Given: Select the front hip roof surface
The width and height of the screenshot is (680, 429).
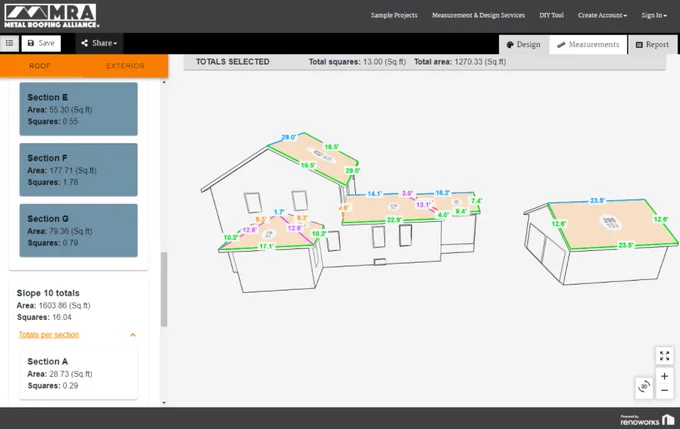Looking at the screenshot, I should pyautogui.click(x=271, y=236).
